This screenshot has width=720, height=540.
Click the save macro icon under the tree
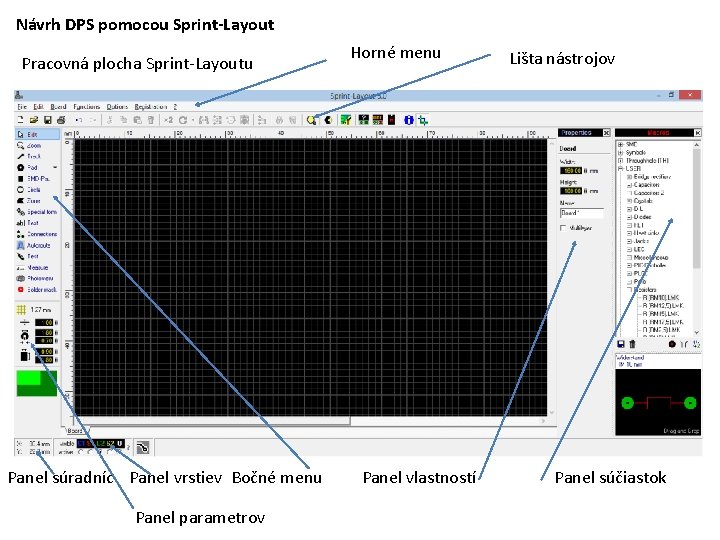click(621, 344)
